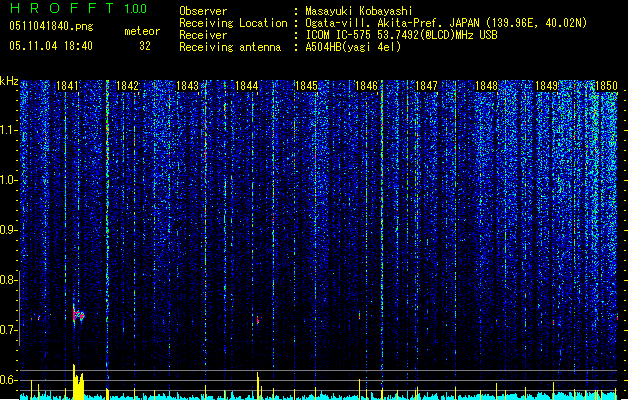Image resolution: width=629 pixels, height=400 pixels.
Task: Click the 0.7 kHz axis label
Action: coord(8,330)
